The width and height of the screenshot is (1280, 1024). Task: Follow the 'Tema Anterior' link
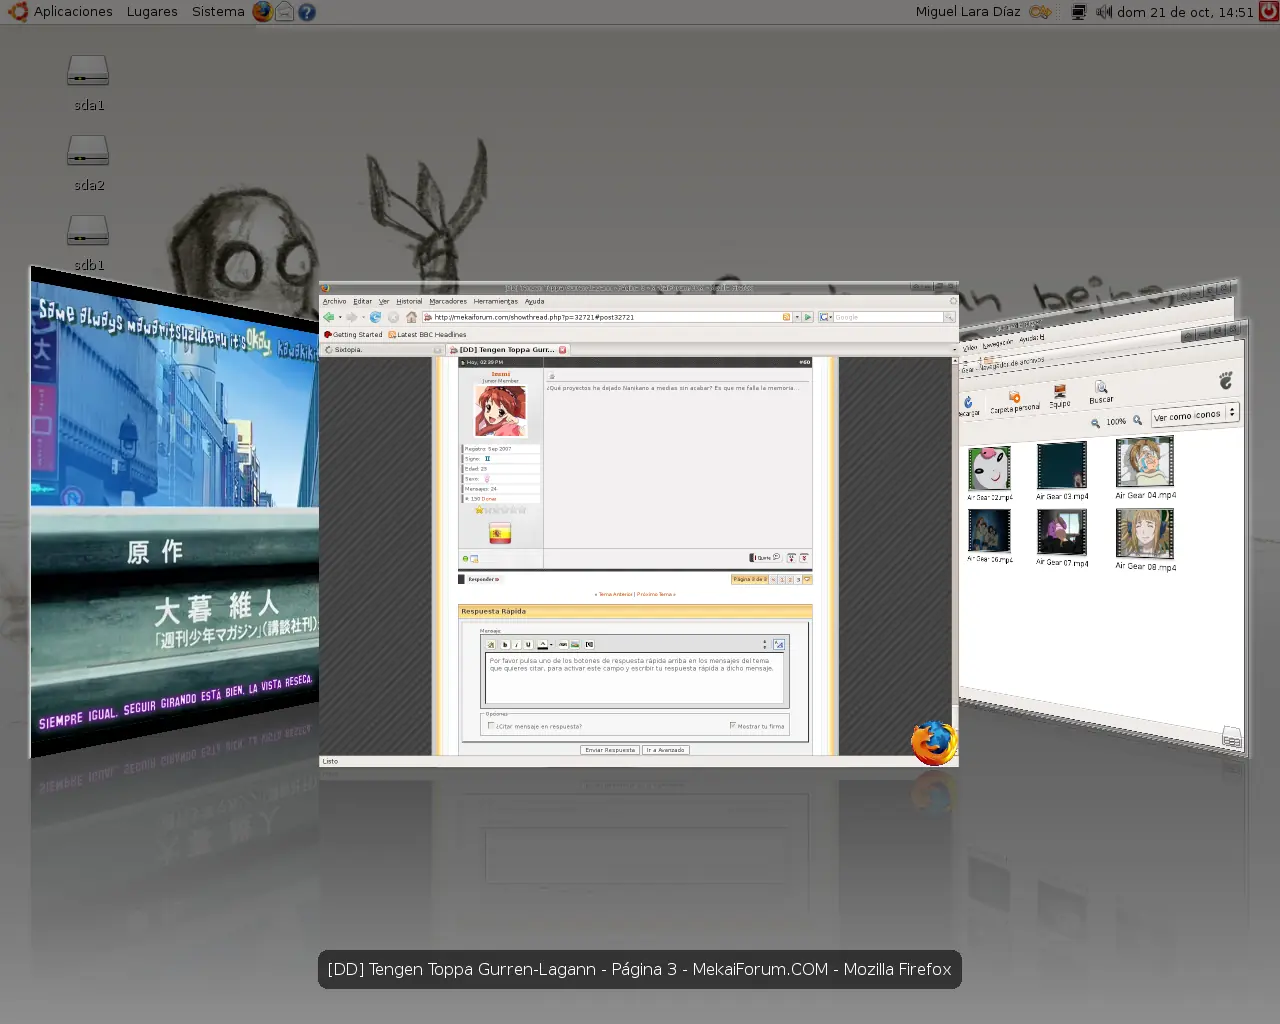(x=614, y=594)
